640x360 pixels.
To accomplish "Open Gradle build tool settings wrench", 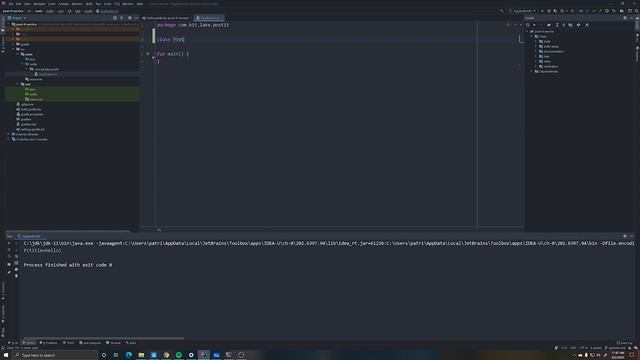I will click(587, 25).
